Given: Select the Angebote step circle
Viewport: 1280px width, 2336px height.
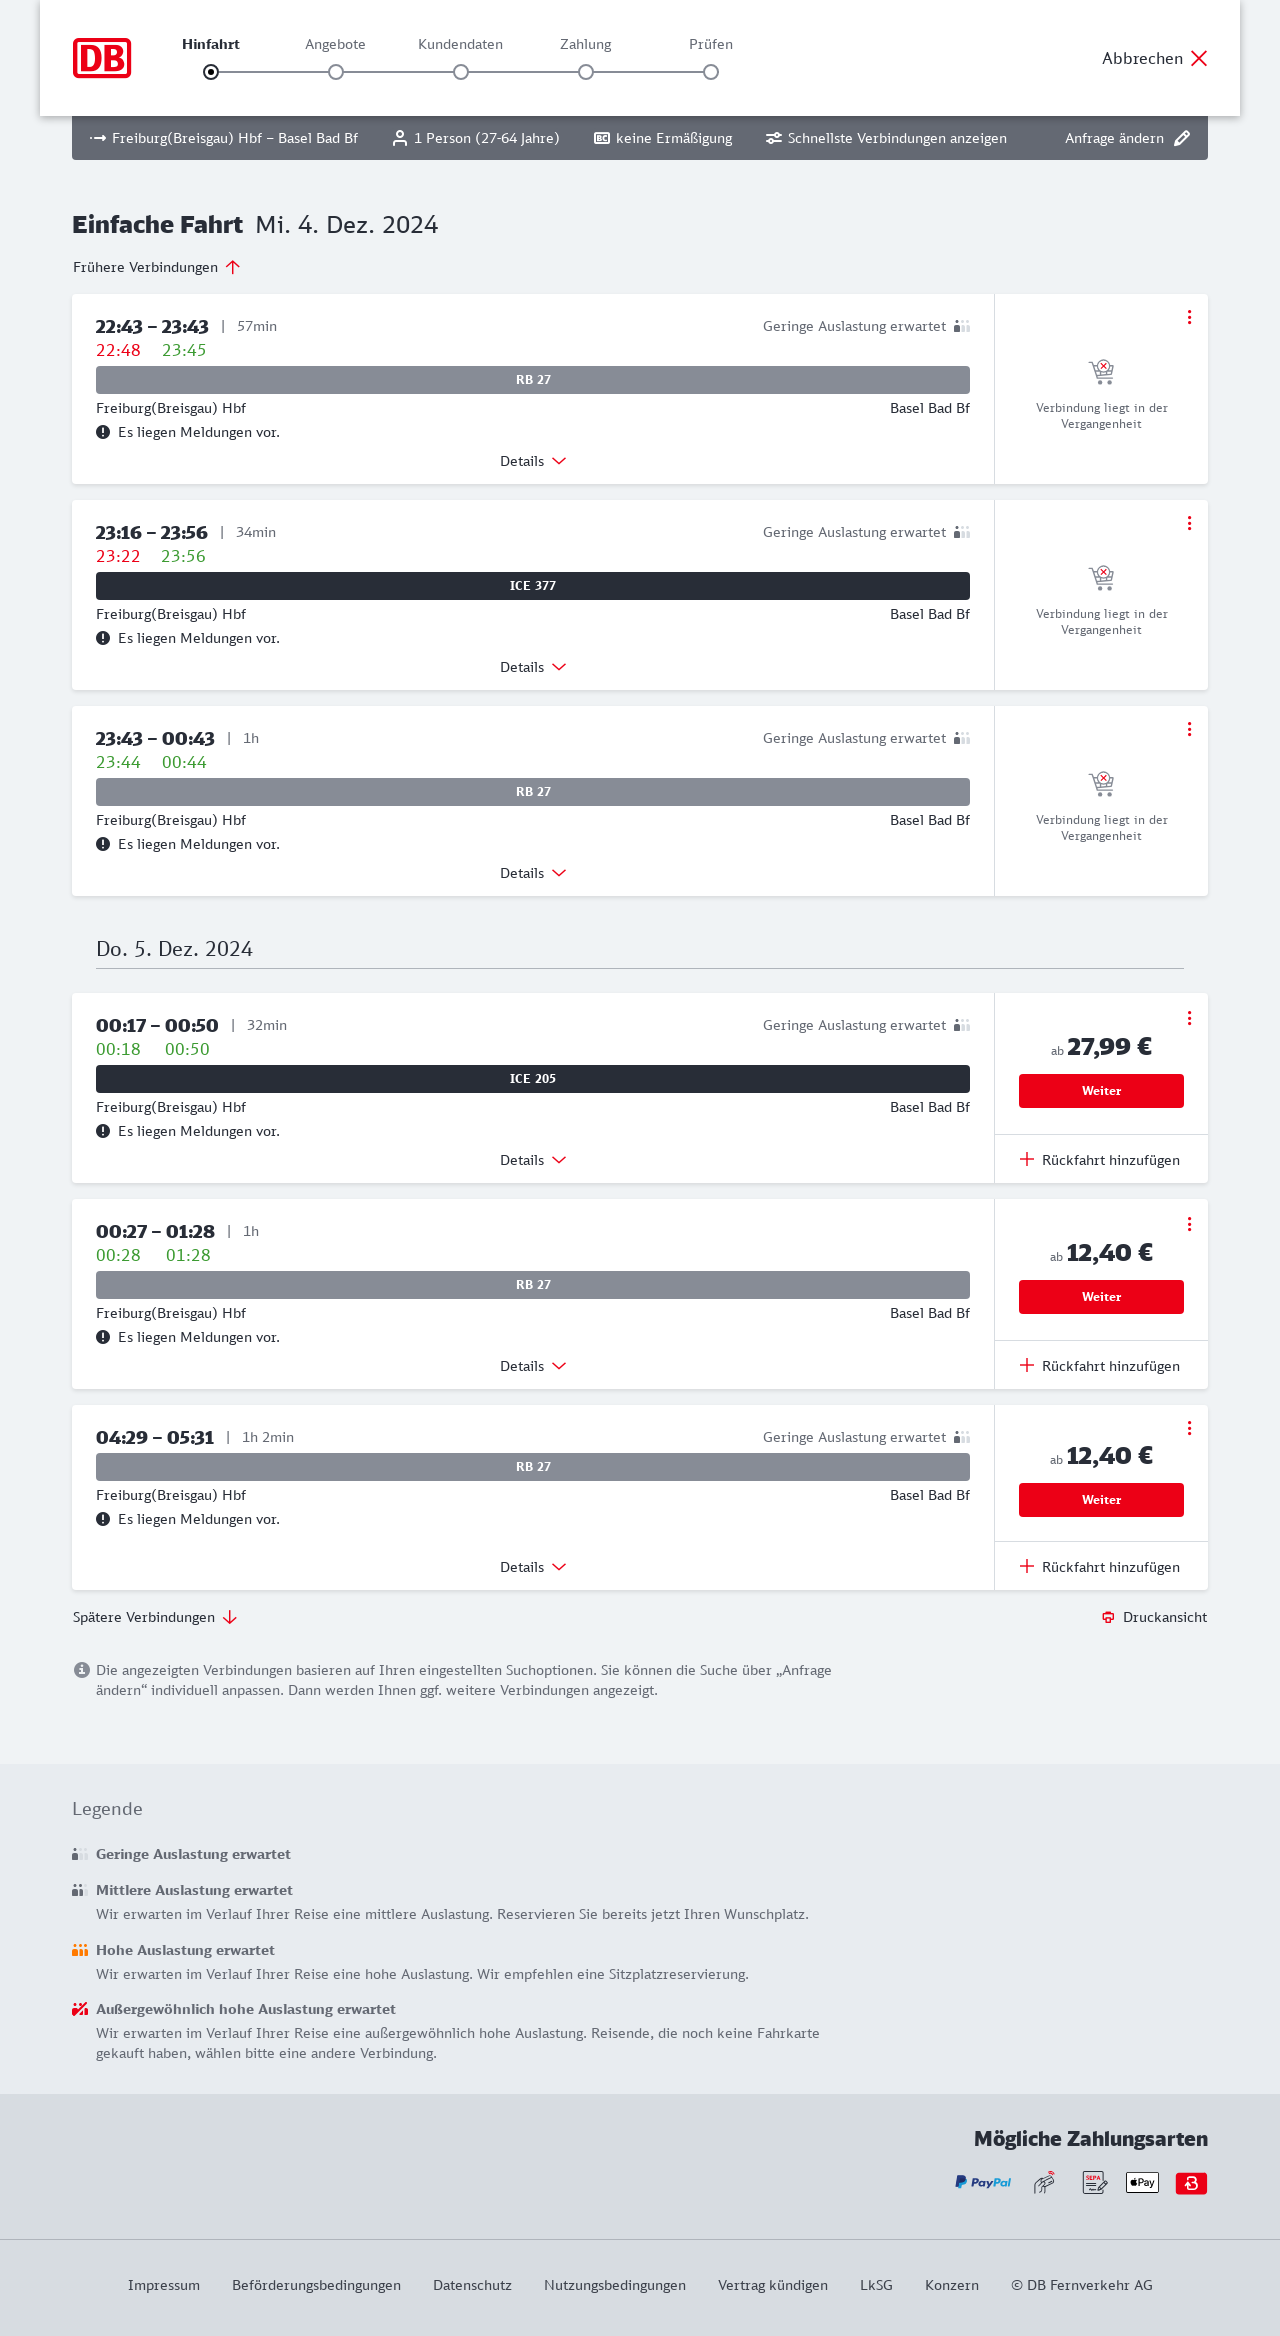Looking at the screenshot, I should tap(336, 72).
